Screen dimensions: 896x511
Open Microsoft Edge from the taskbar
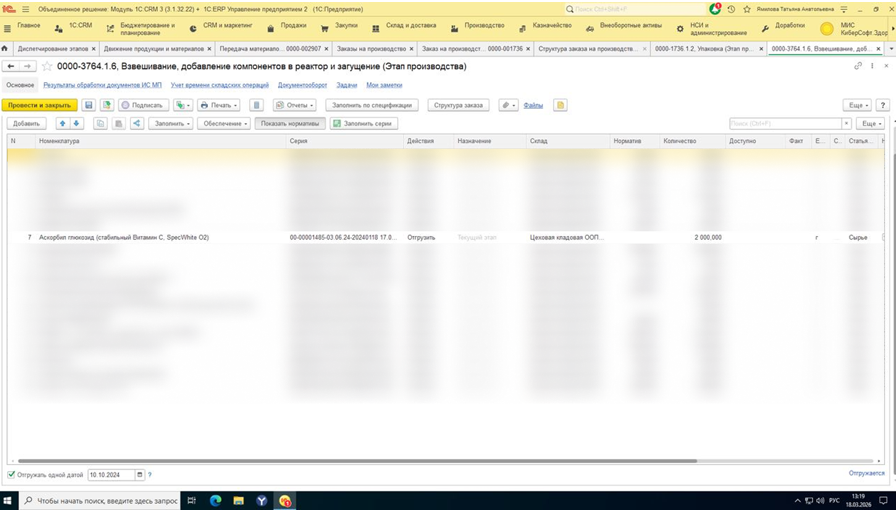(214, 500)
